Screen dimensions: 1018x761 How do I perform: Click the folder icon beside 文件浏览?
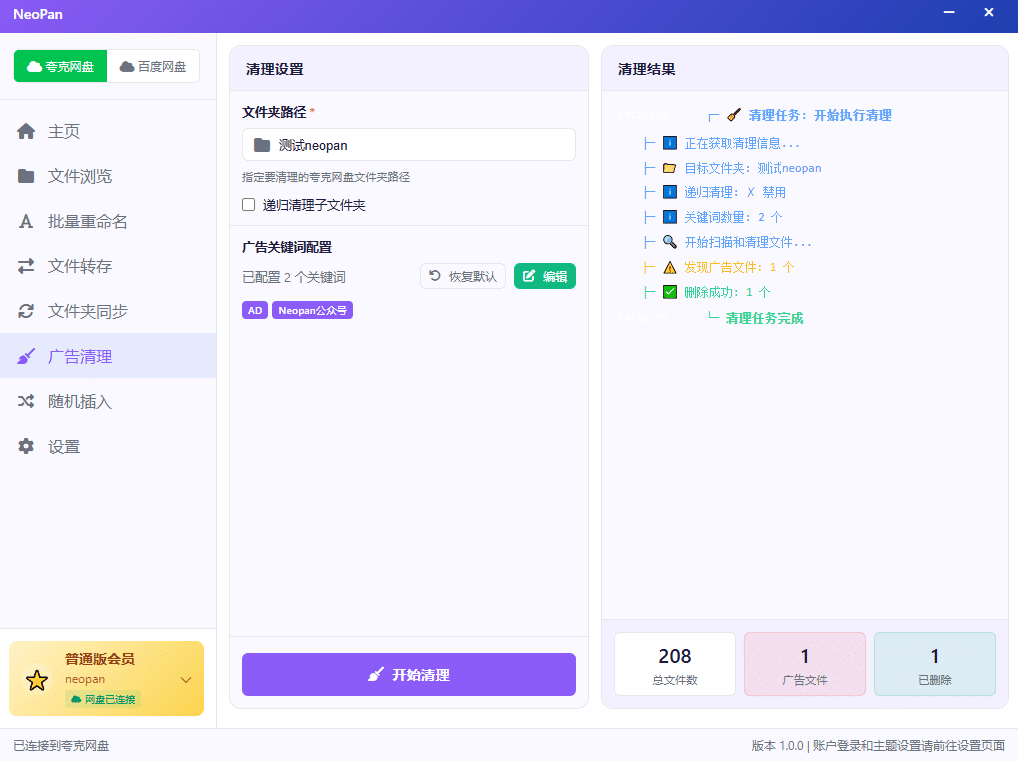pos(26,176)
